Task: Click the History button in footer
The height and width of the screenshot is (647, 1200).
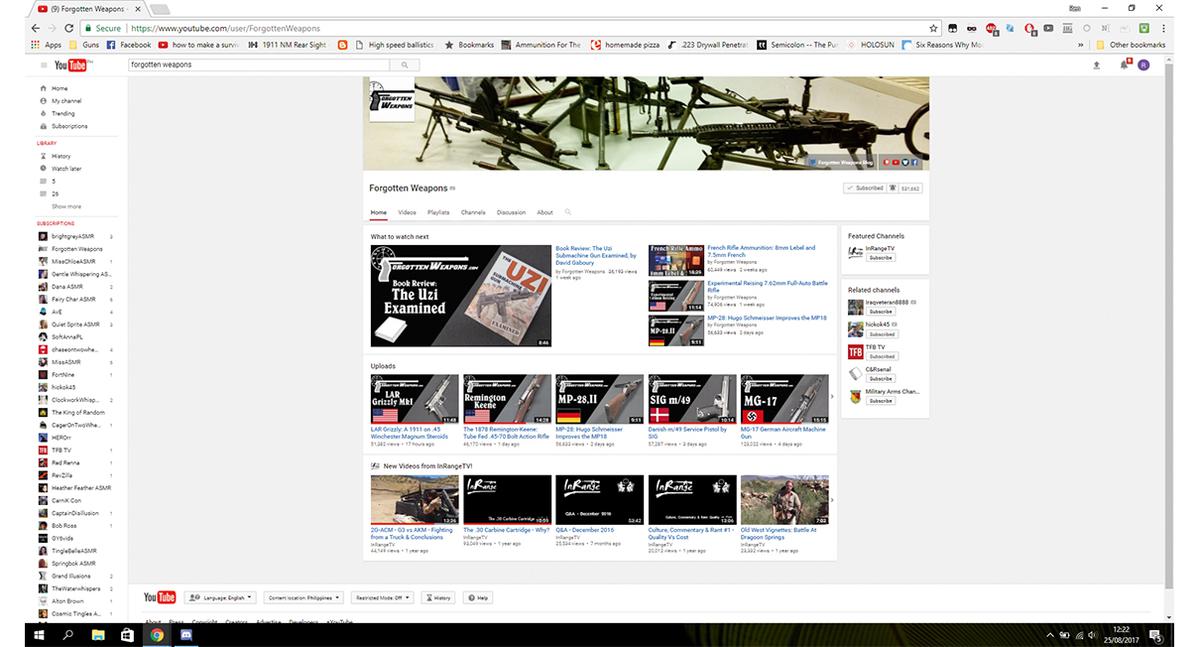Action: click(x=438, y=597)
